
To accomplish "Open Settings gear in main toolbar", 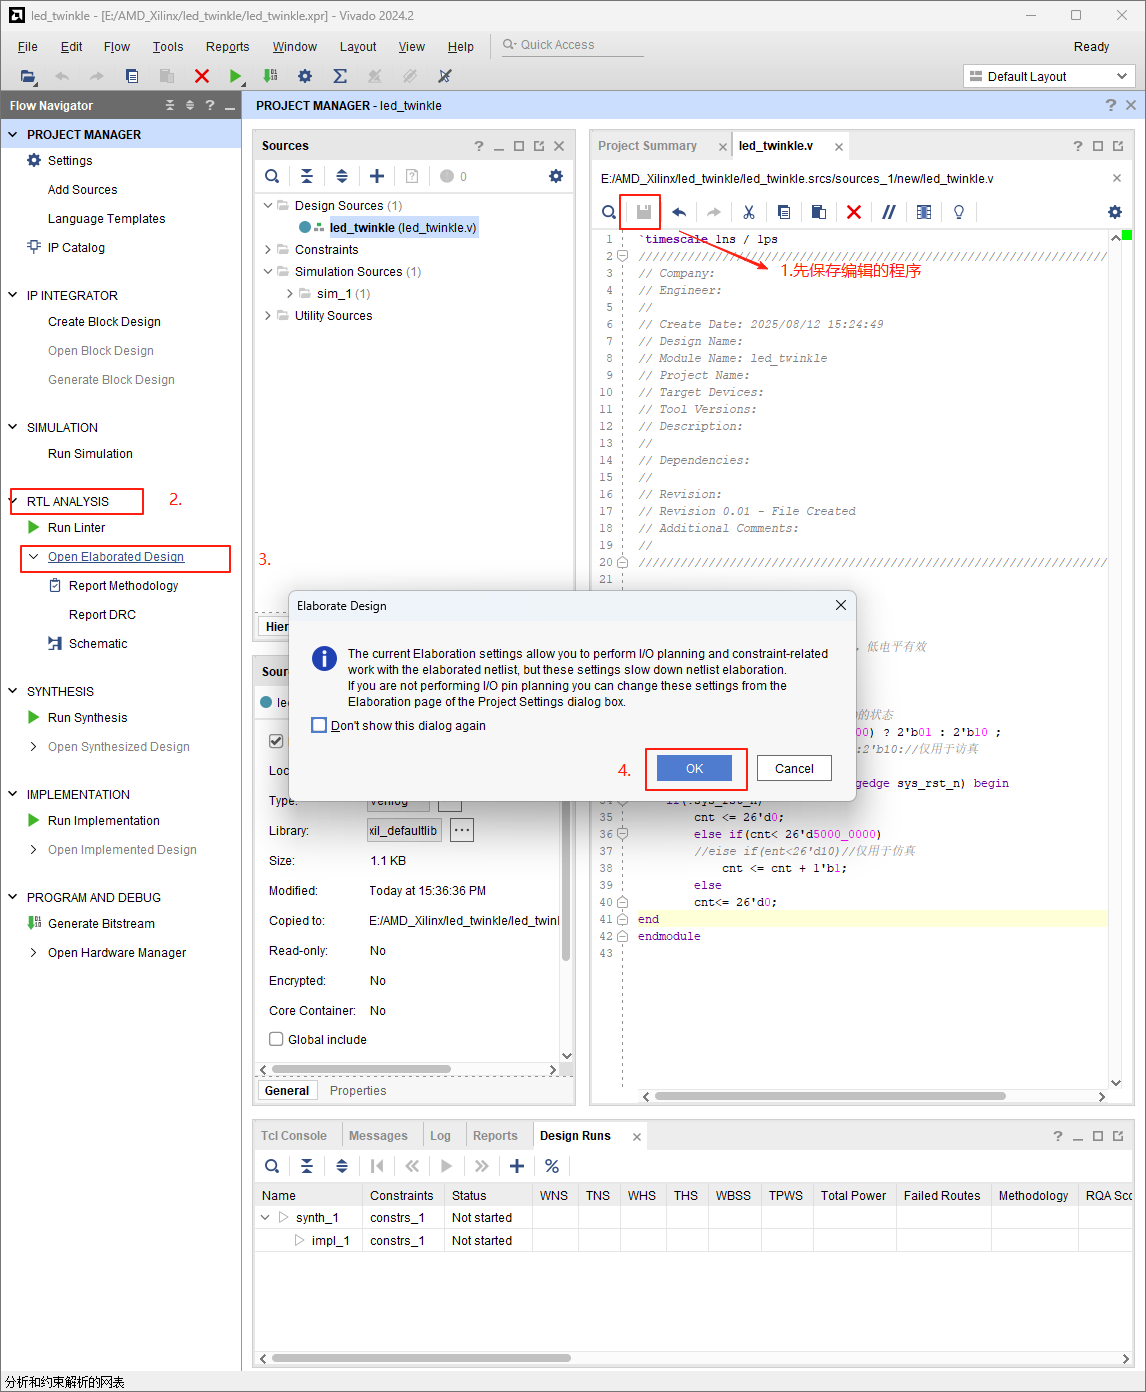I will pos(305,76).
